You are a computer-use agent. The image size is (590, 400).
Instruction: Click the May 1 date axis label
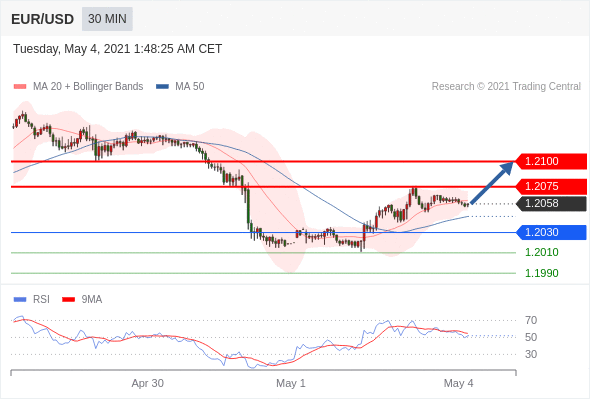290,383
